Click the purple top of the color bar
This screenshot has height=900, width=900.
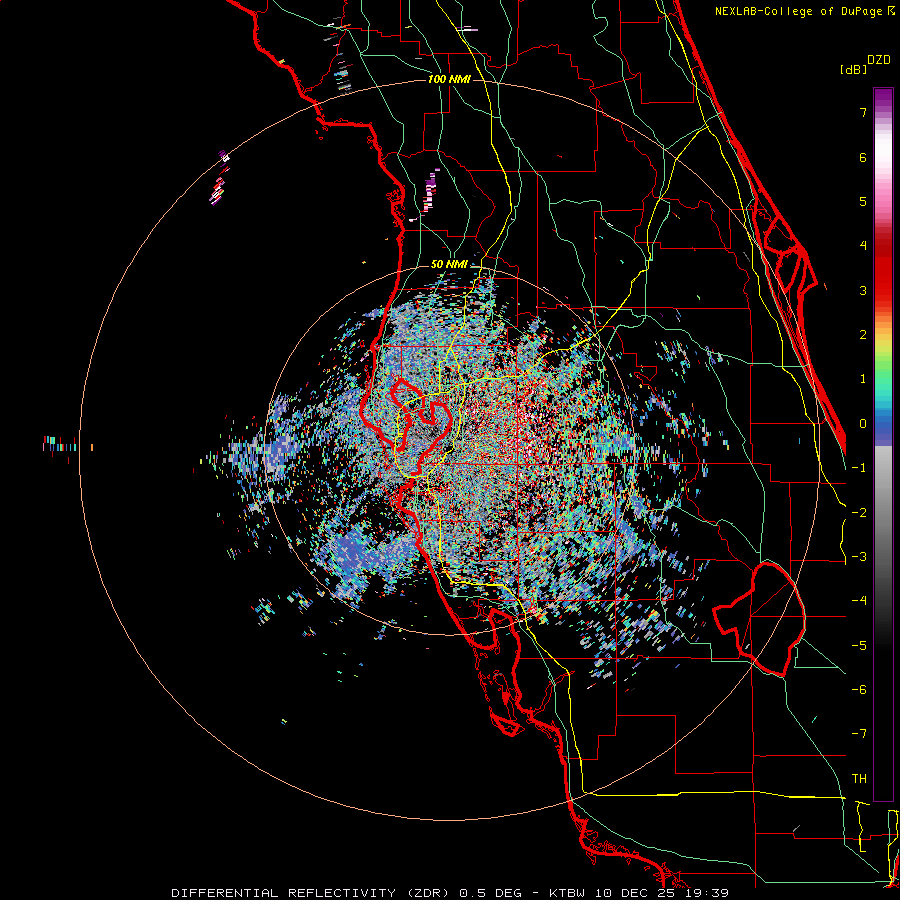[x=883, y=99]
